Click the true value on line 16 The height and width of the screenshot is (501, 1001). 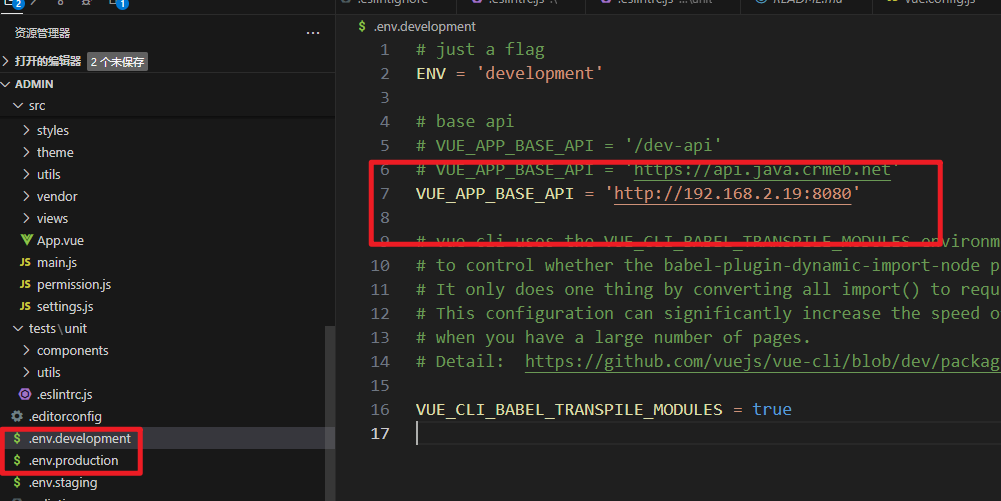point(772,410)
